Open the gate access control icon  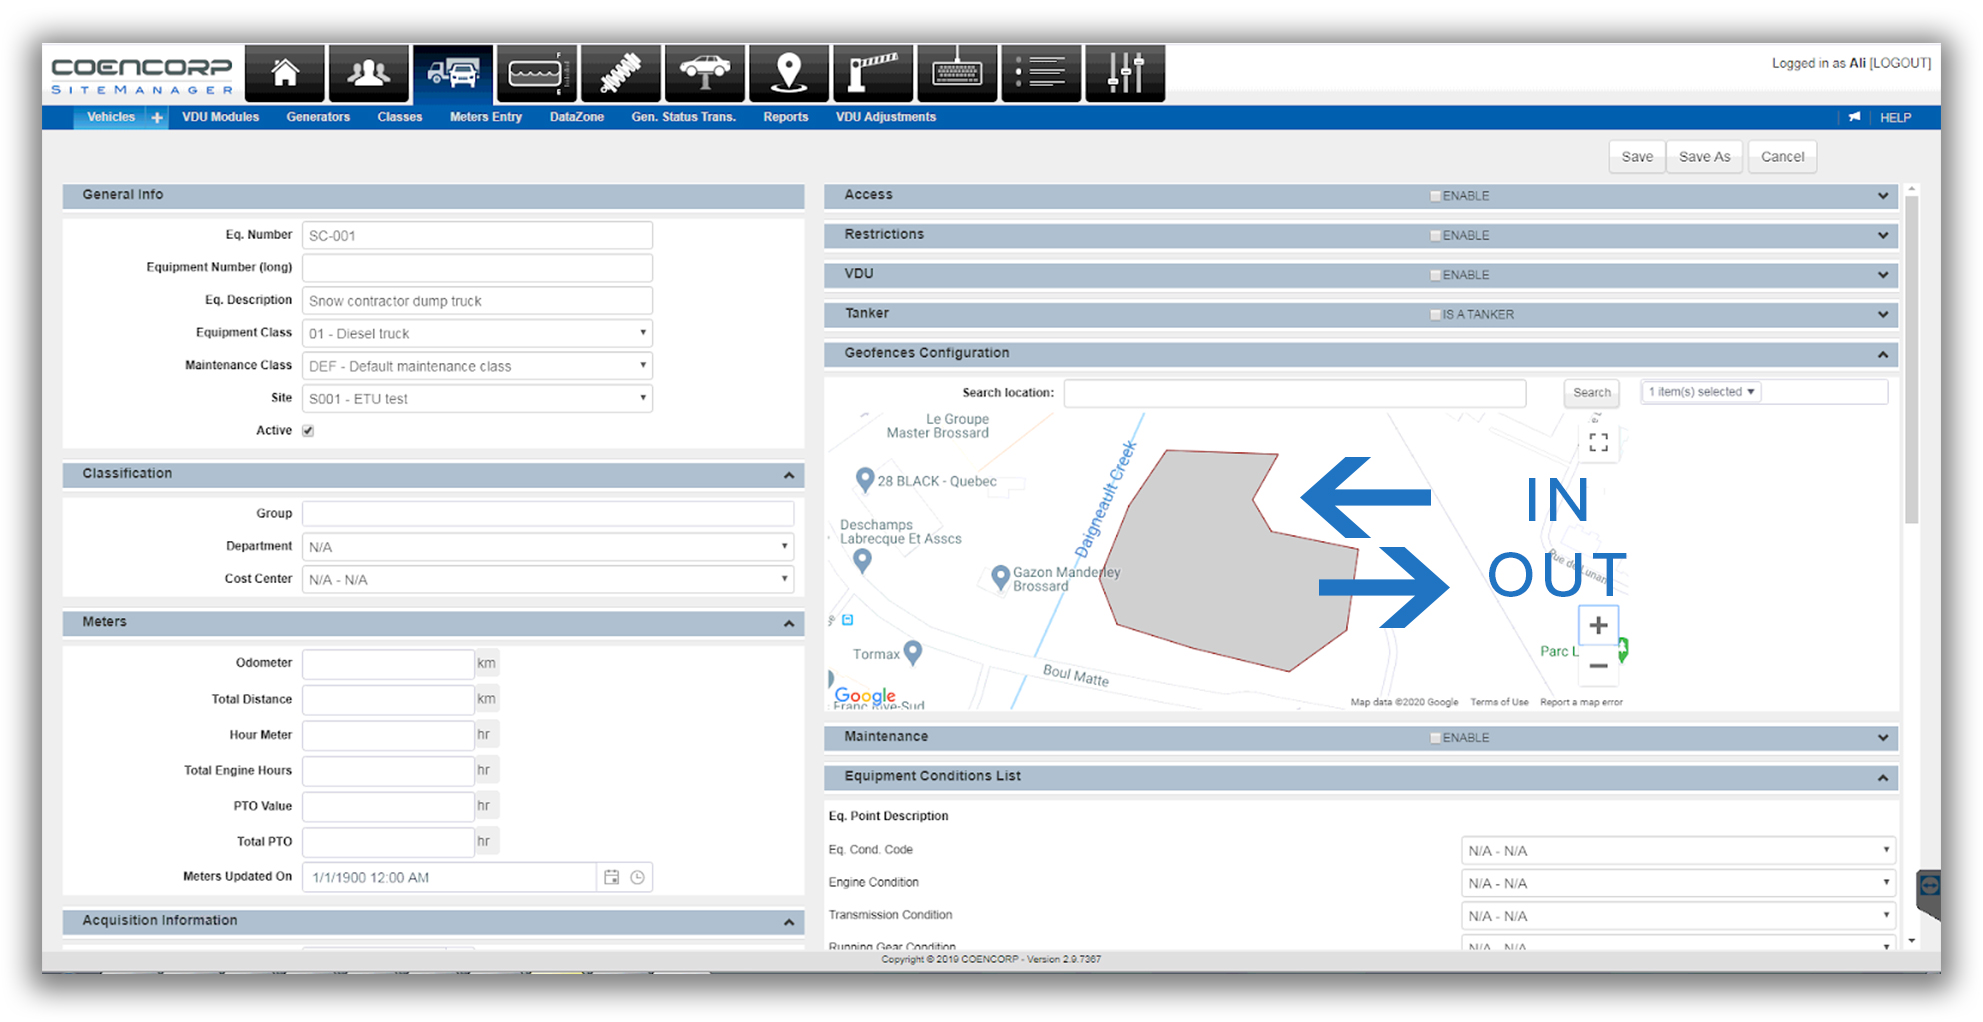click(x=872, y=72)
